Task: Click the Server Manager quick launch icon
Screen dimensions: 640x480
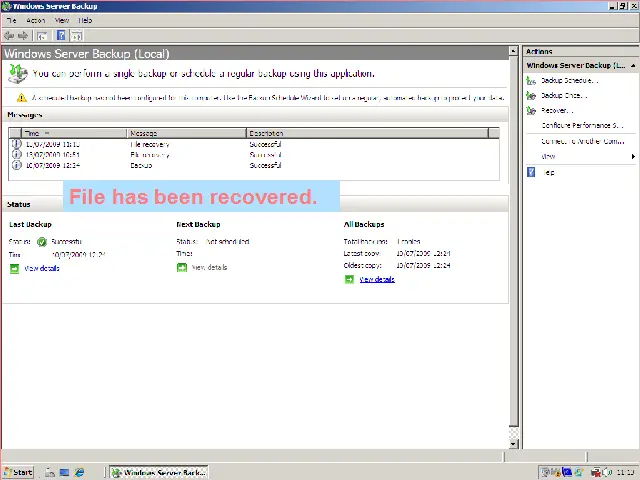Action: 50,472
